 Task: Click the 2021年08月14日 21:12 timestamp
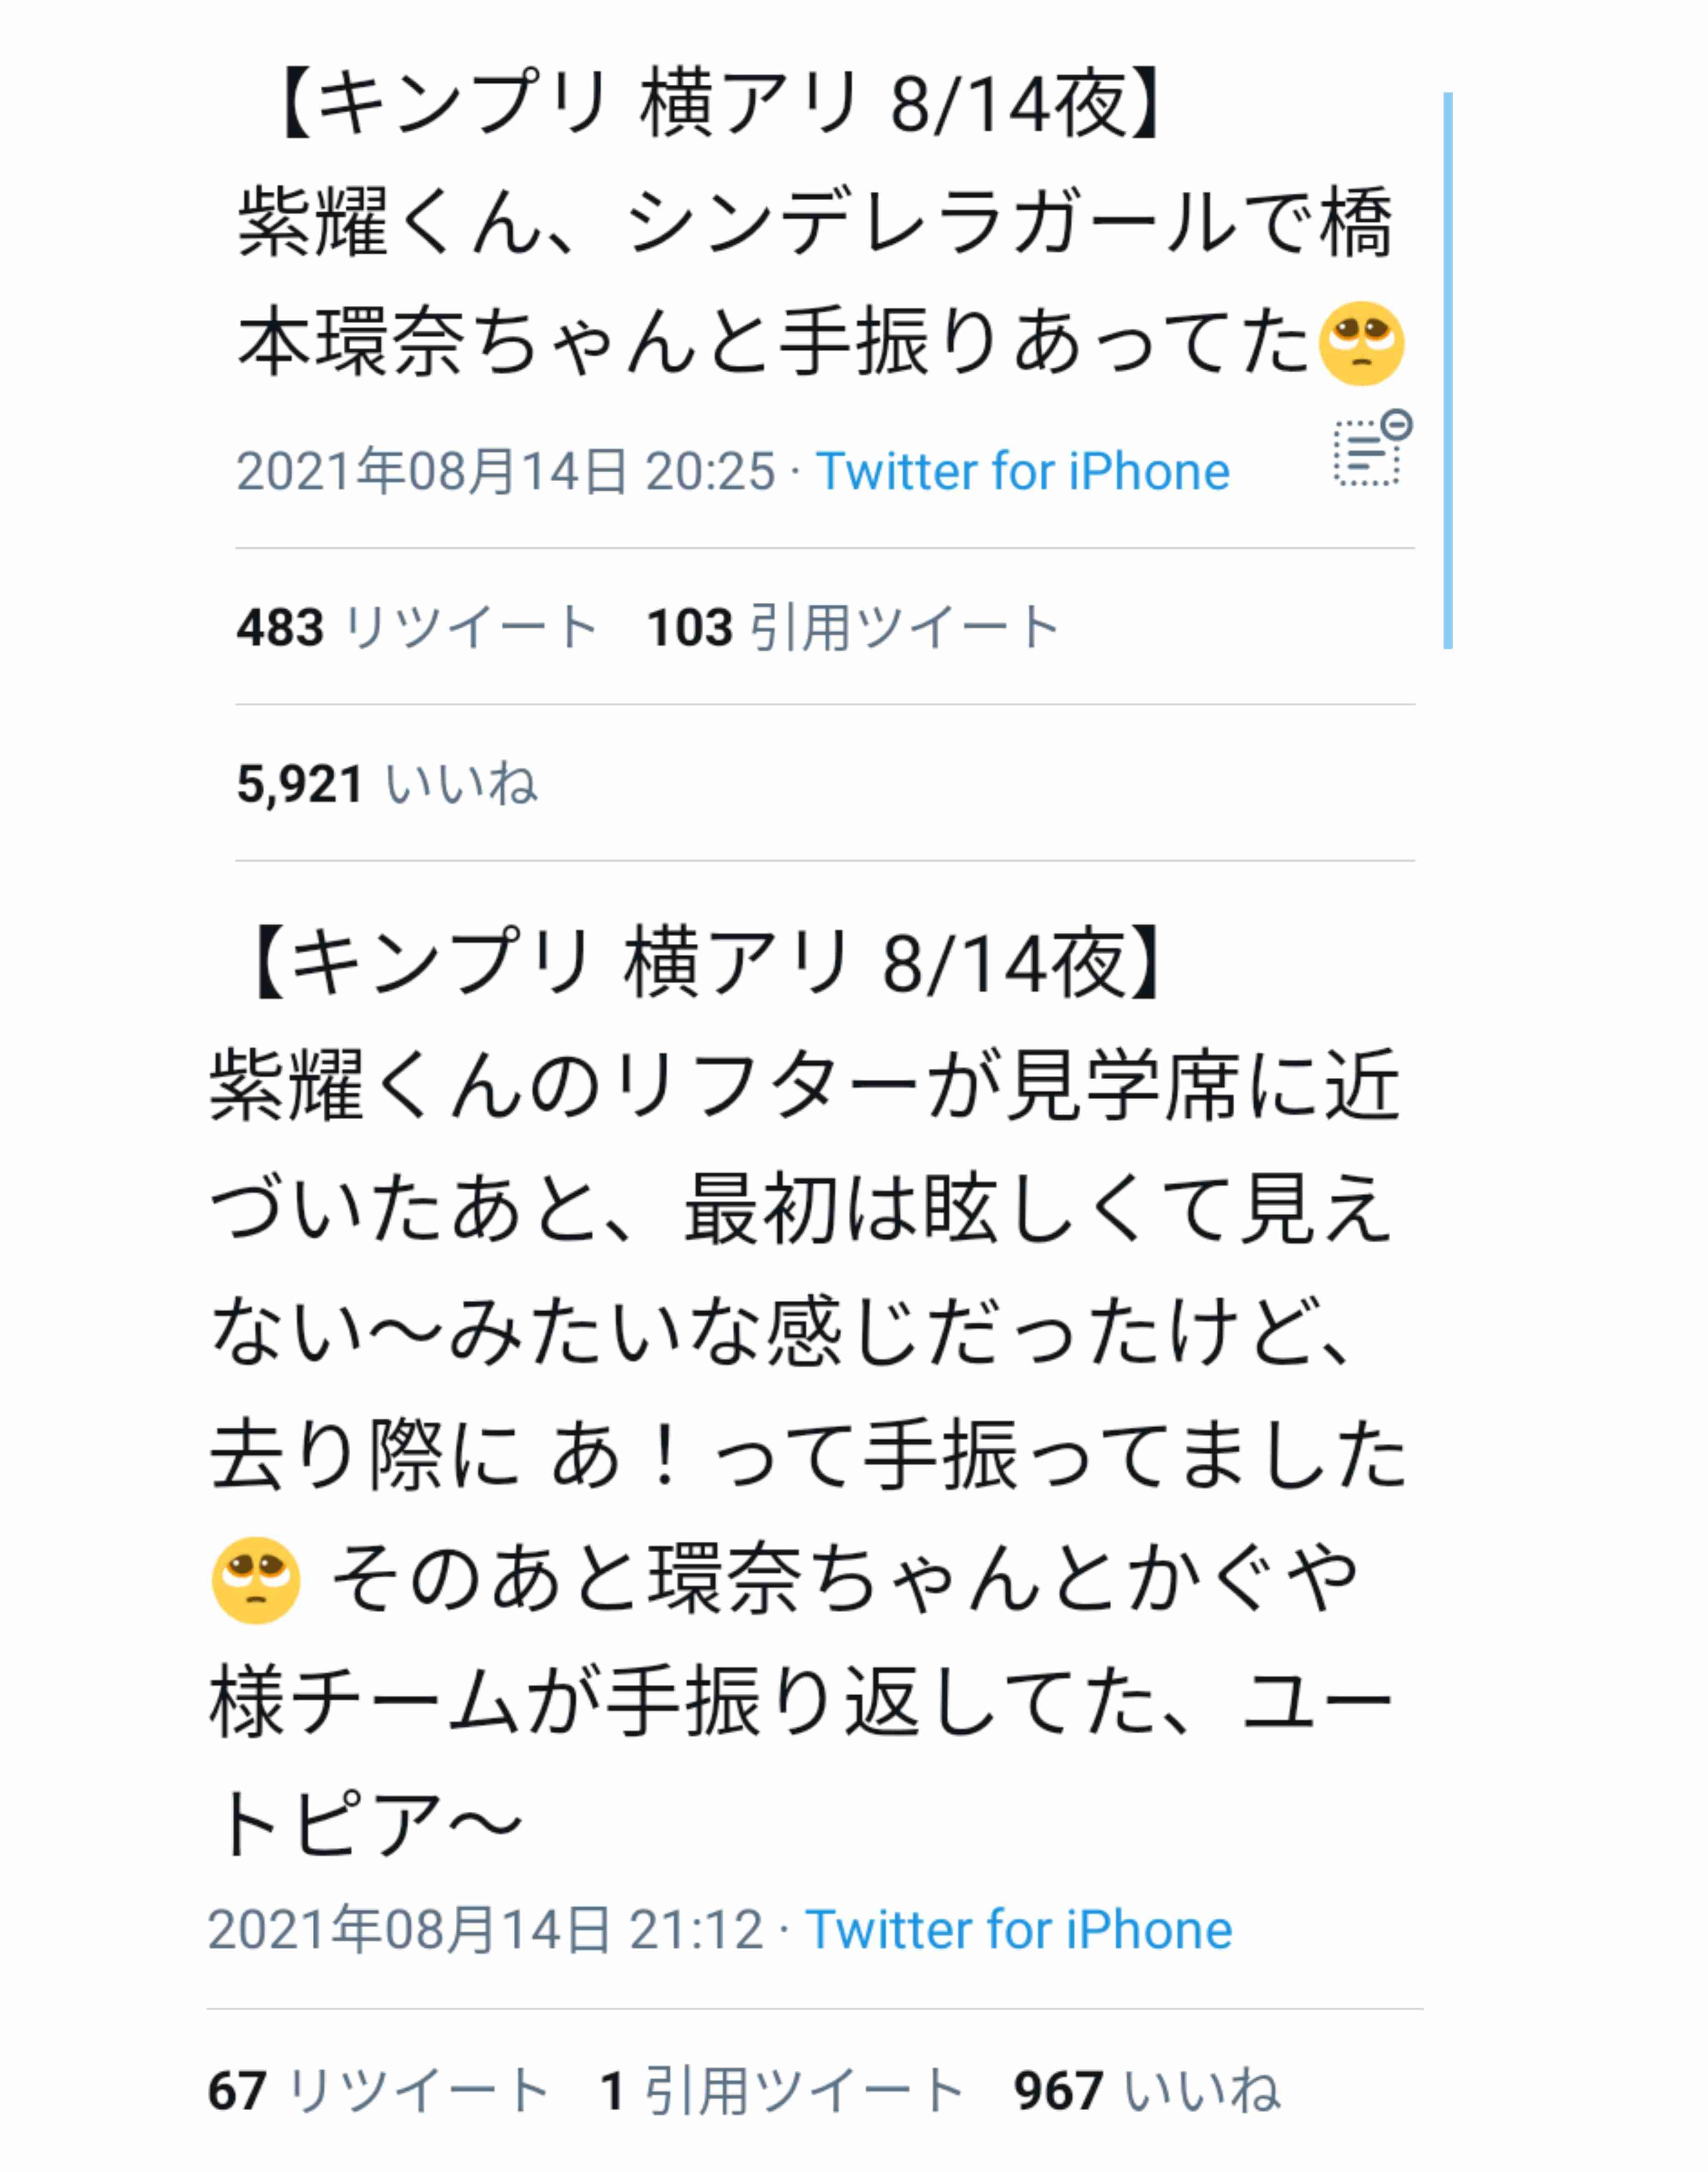486,1930
